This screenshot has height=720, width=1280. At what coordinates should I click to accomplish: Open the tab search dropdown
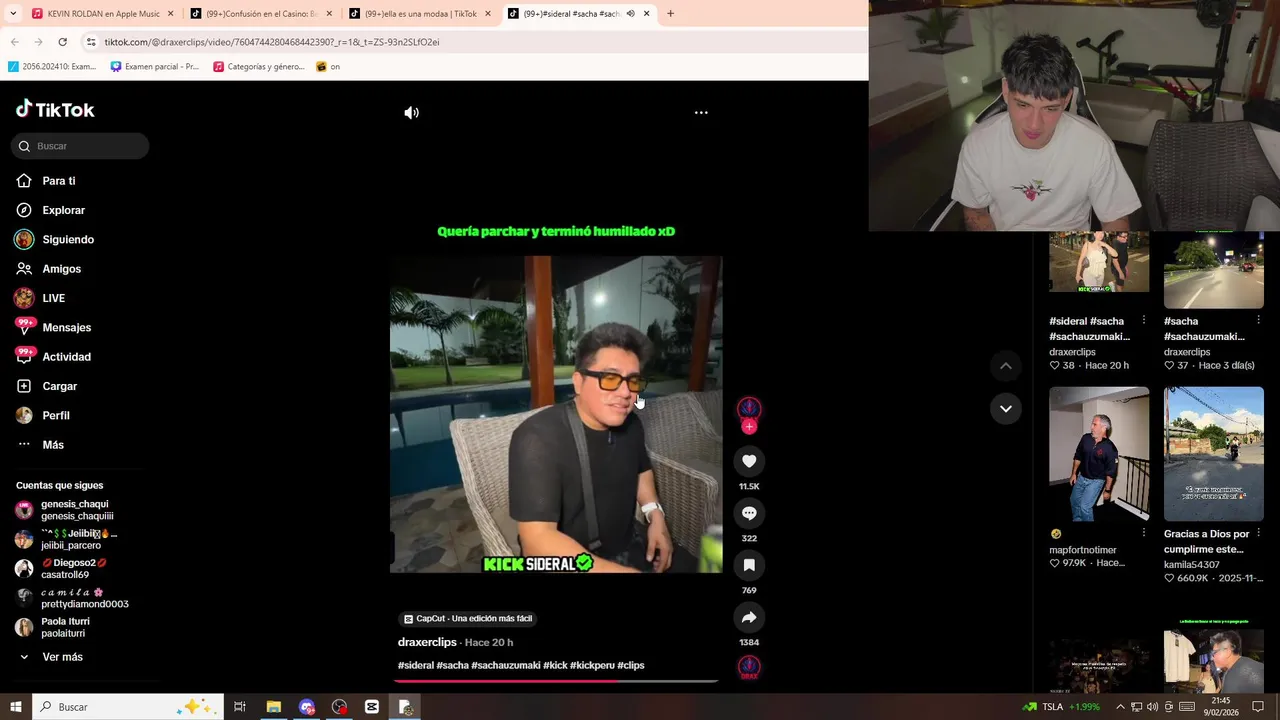pyautogui.click(x=13, y=14)
